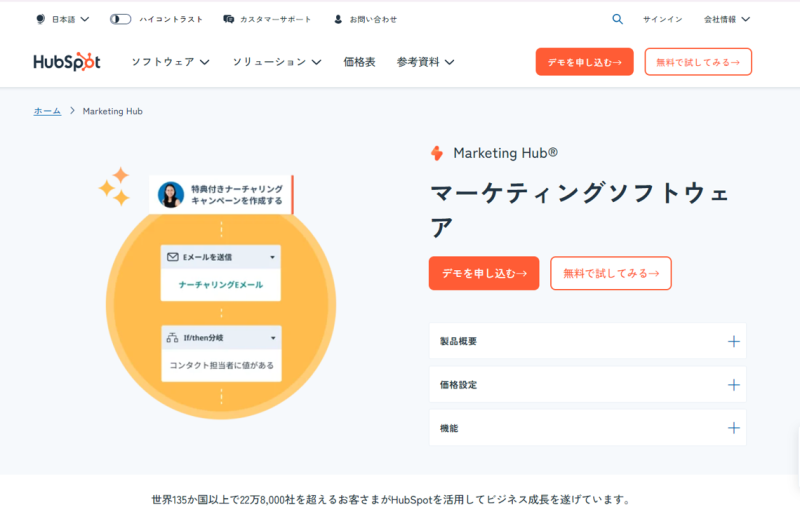Open the 会社情報 dropdown
This screenshot has height=526, width=800.
pyautogui.click(x=727, y=19)
